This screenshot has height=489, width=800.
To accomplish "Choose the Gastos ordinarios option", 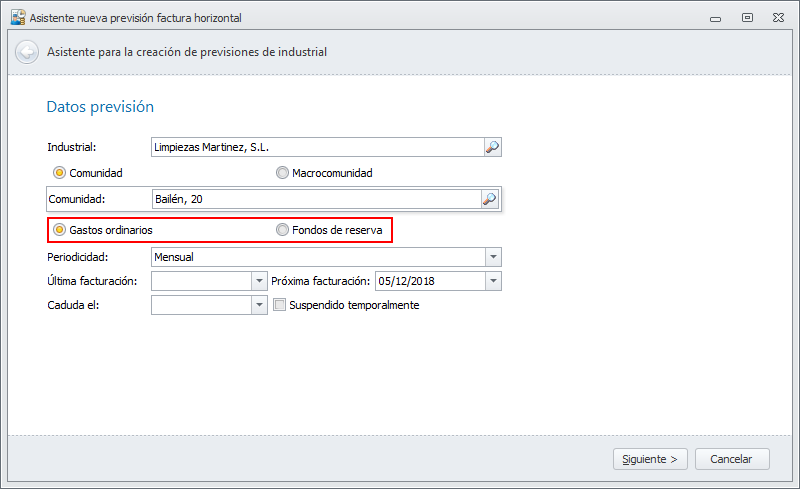I will [60, 230].
